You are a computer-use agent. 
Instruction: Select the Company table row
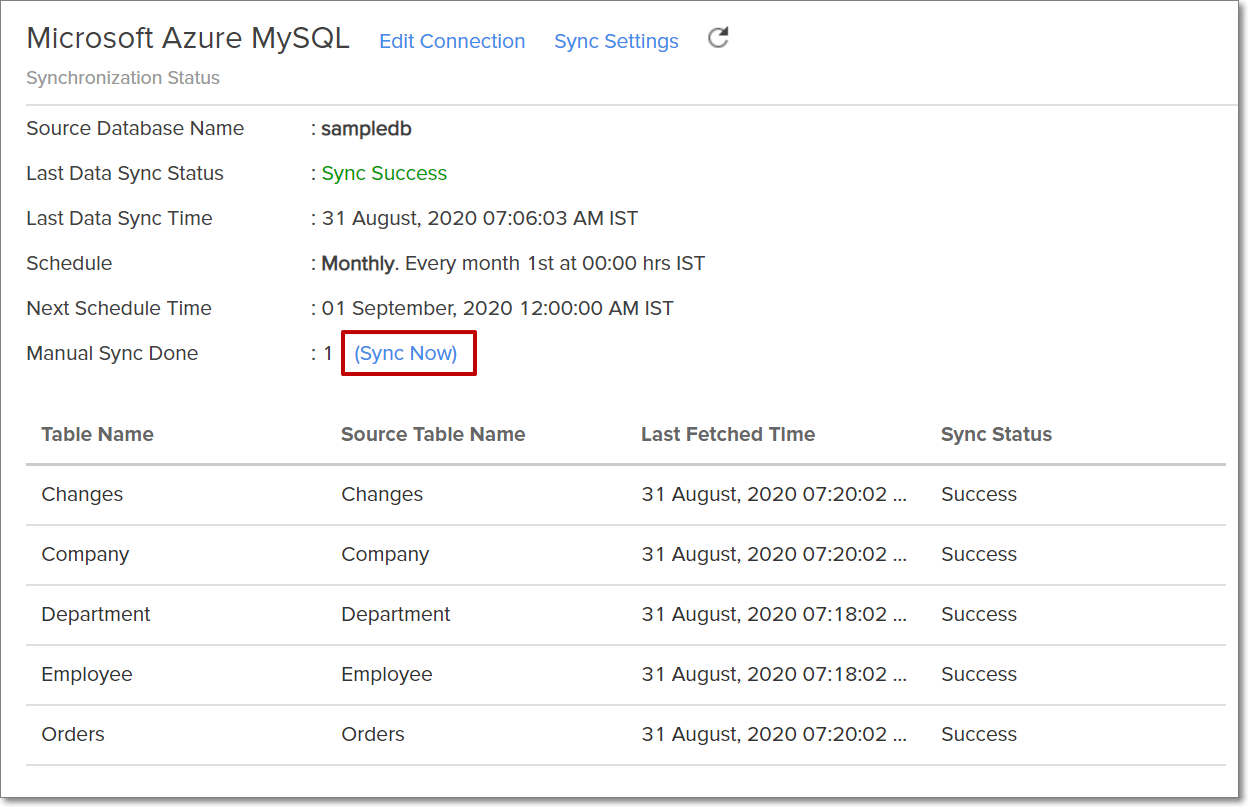(85, 554)
